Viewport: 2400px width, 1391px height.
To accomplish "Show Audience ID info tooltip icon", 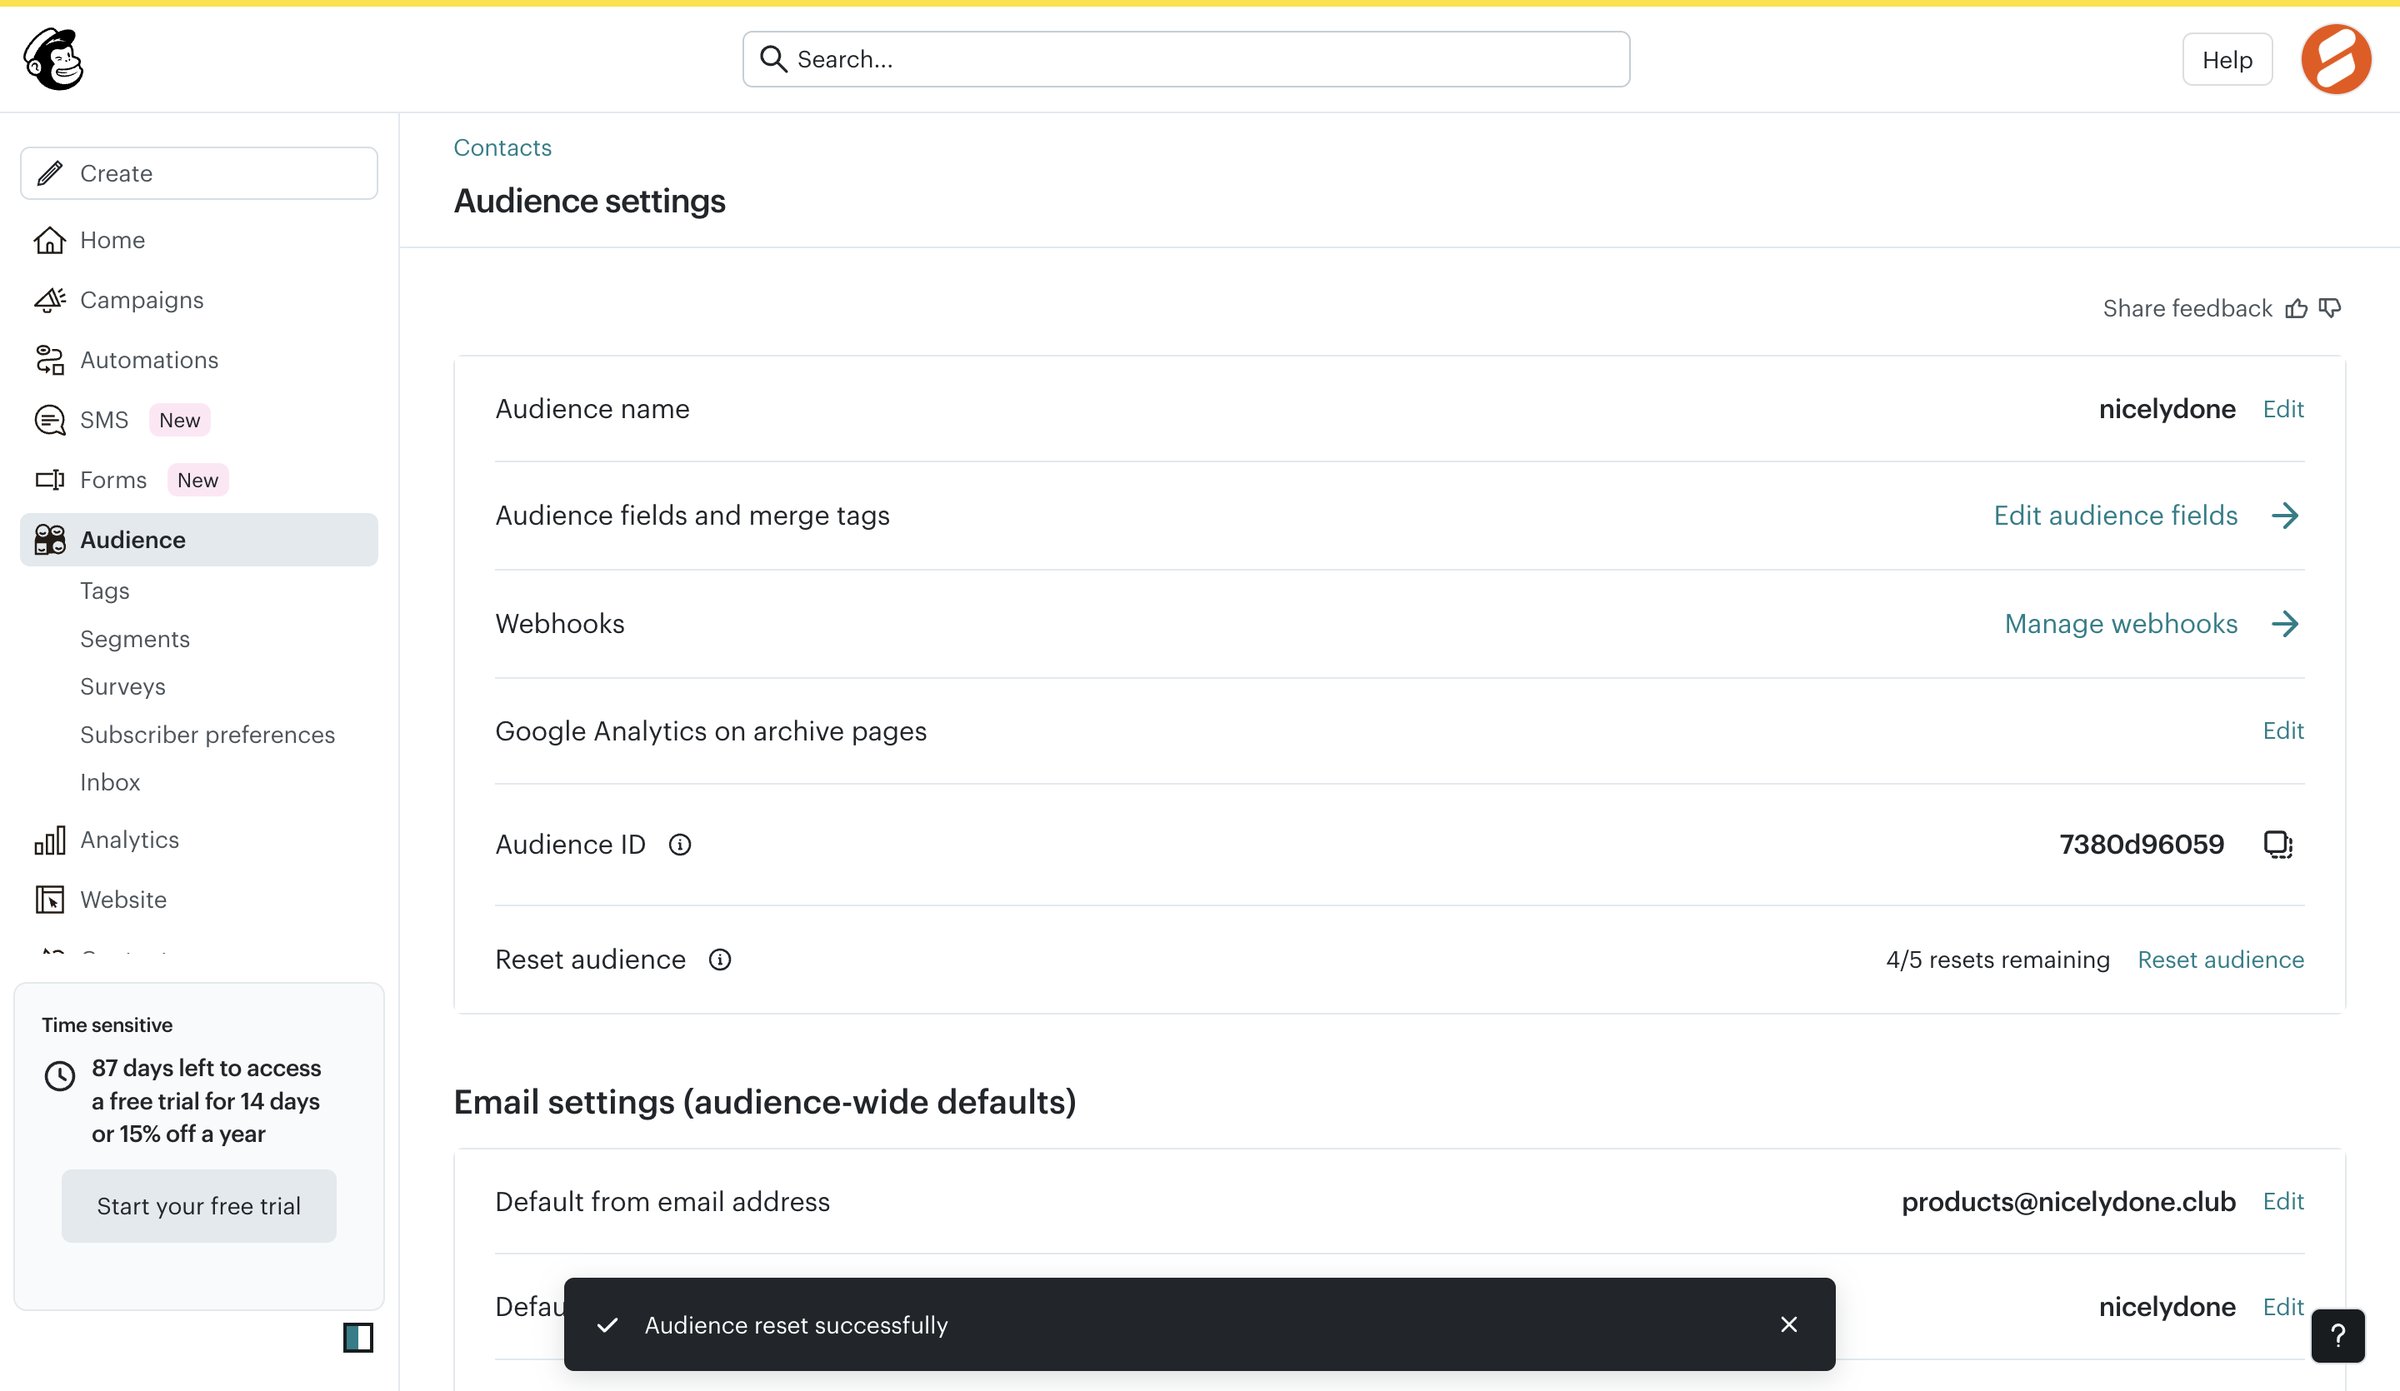I will tap(680, 845).
